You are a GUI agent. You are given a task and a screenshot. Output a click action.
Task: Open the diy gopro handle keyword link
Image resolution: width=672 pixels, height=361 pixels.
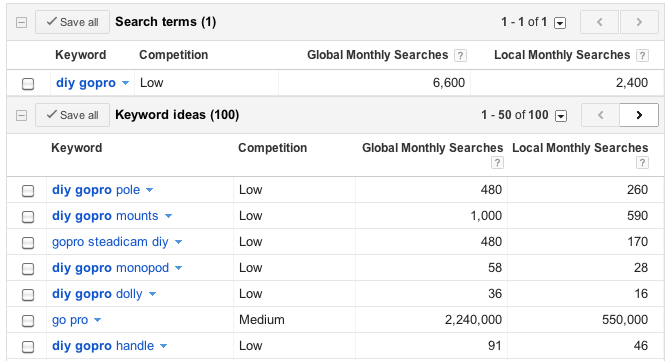pos(103,346)
